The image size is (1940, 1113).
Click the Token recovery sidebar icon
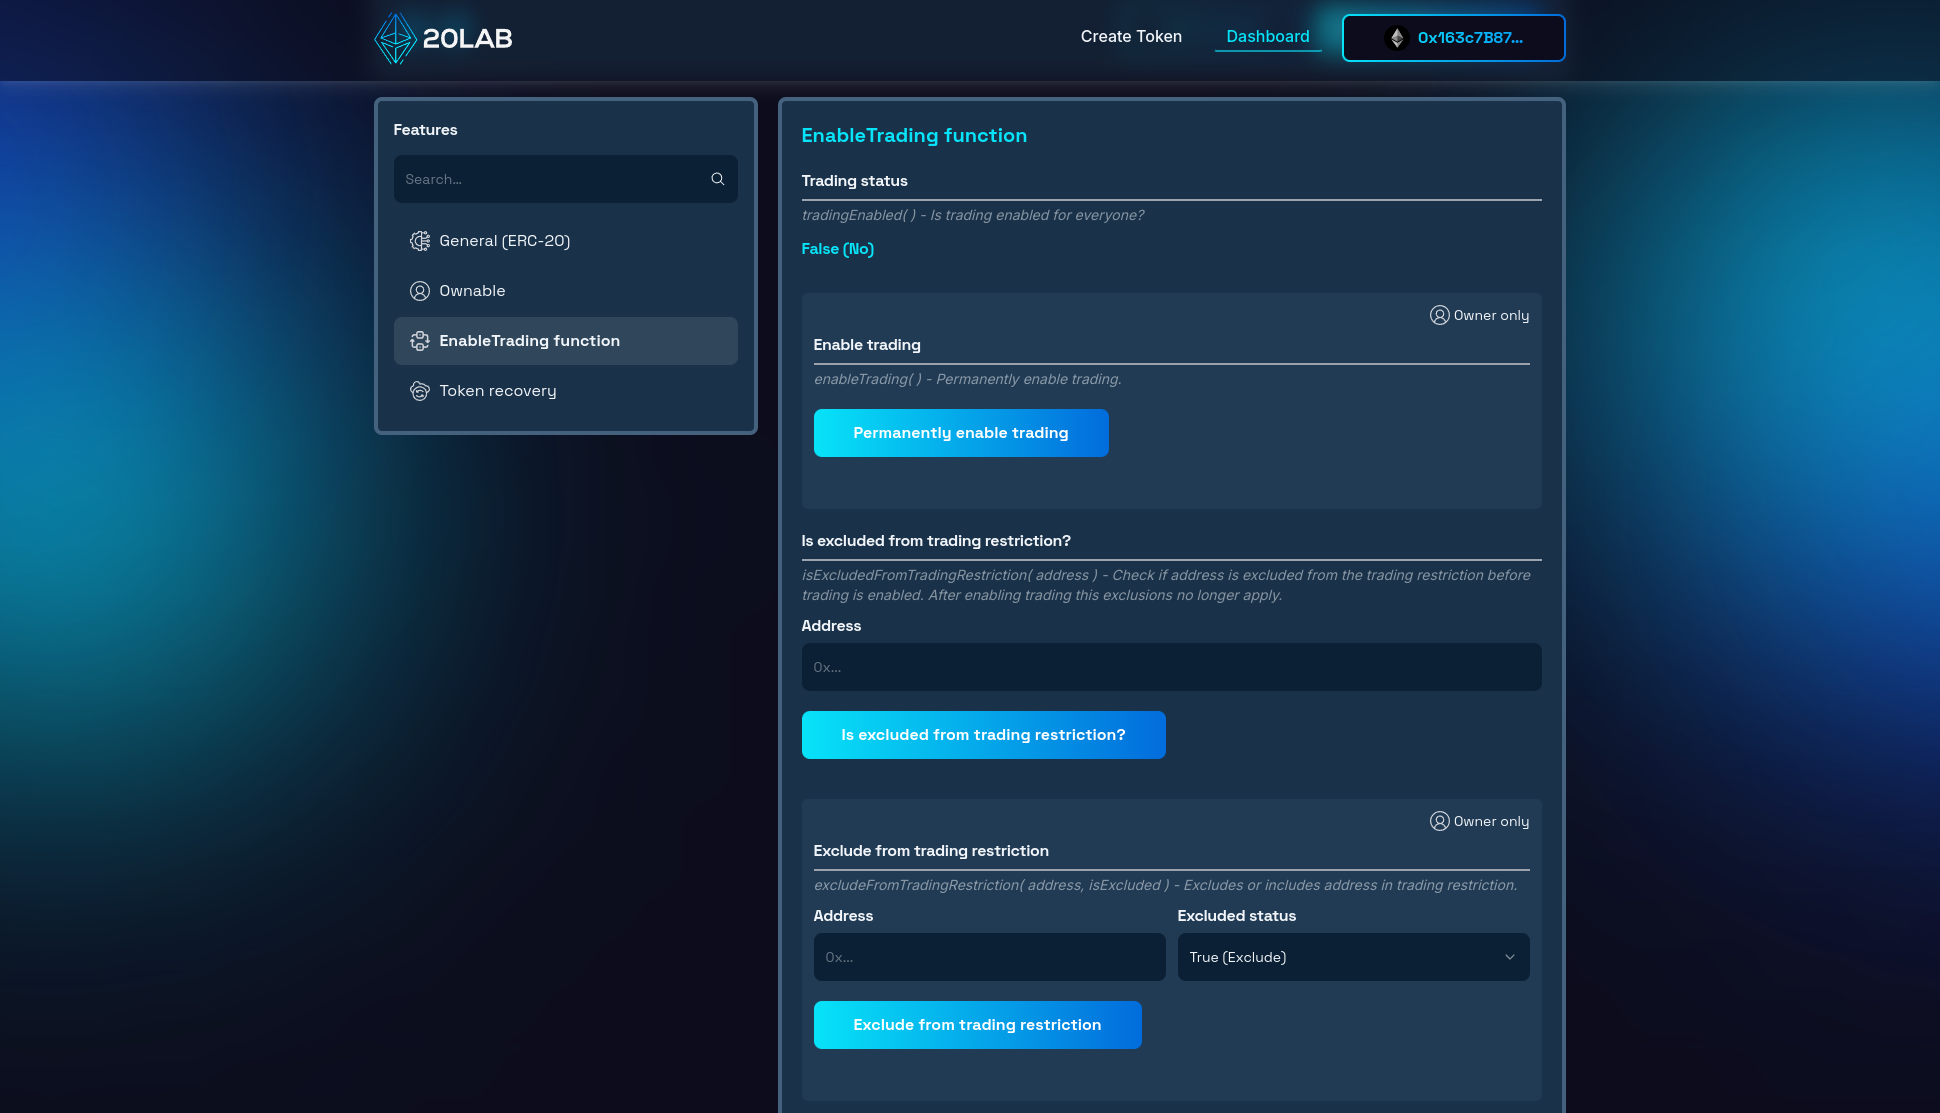point(420,391)
